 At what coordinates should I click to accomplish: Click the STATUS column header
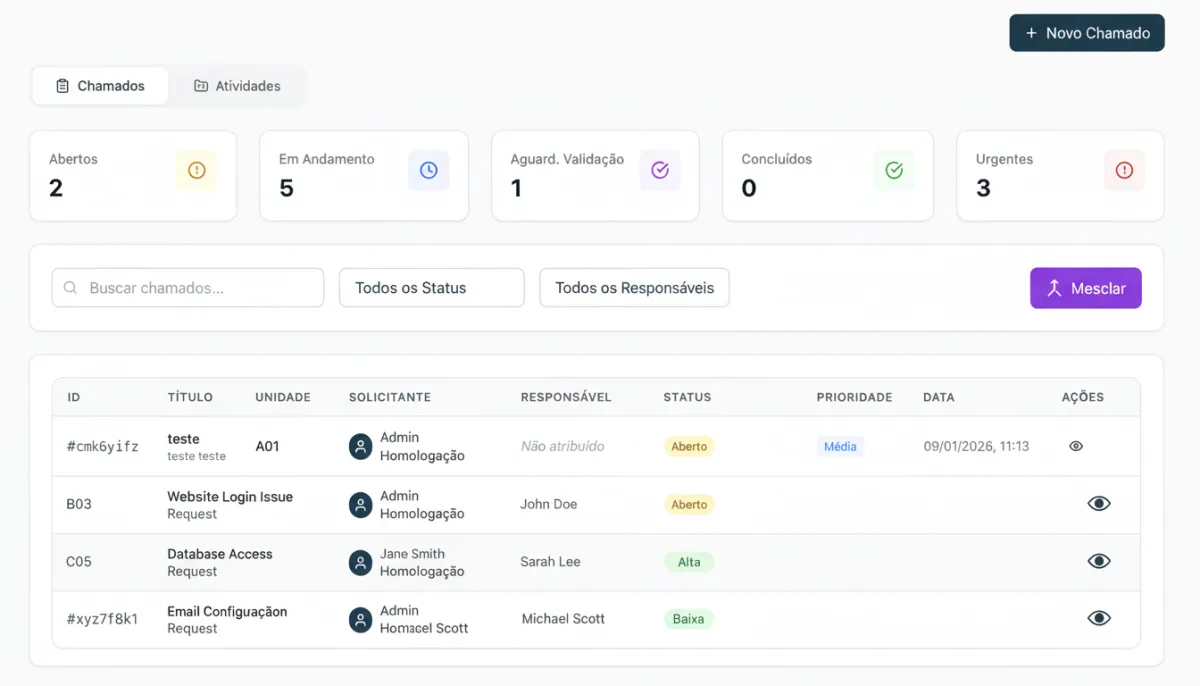[x=687, y=397]
